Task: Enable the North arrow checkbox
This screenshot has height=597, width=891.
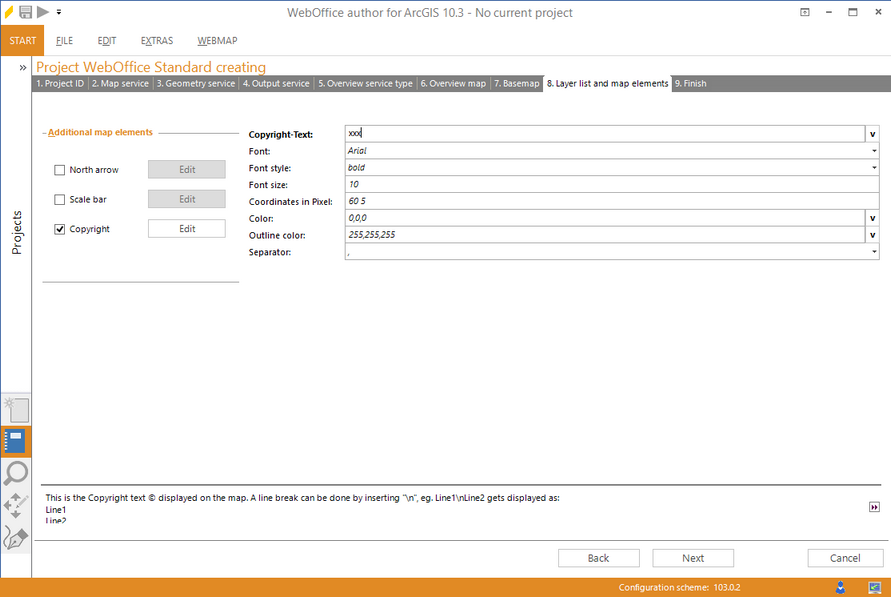Action: pos(59,170)
